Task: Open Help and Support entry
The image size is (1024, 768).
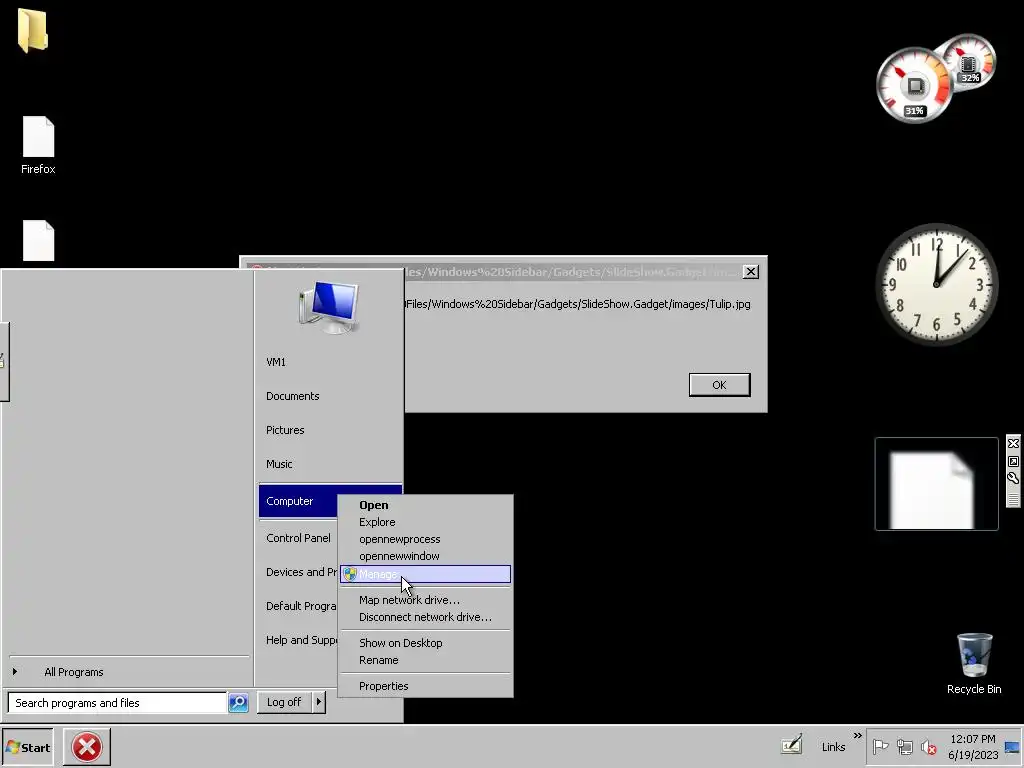Action: (298, 640)
